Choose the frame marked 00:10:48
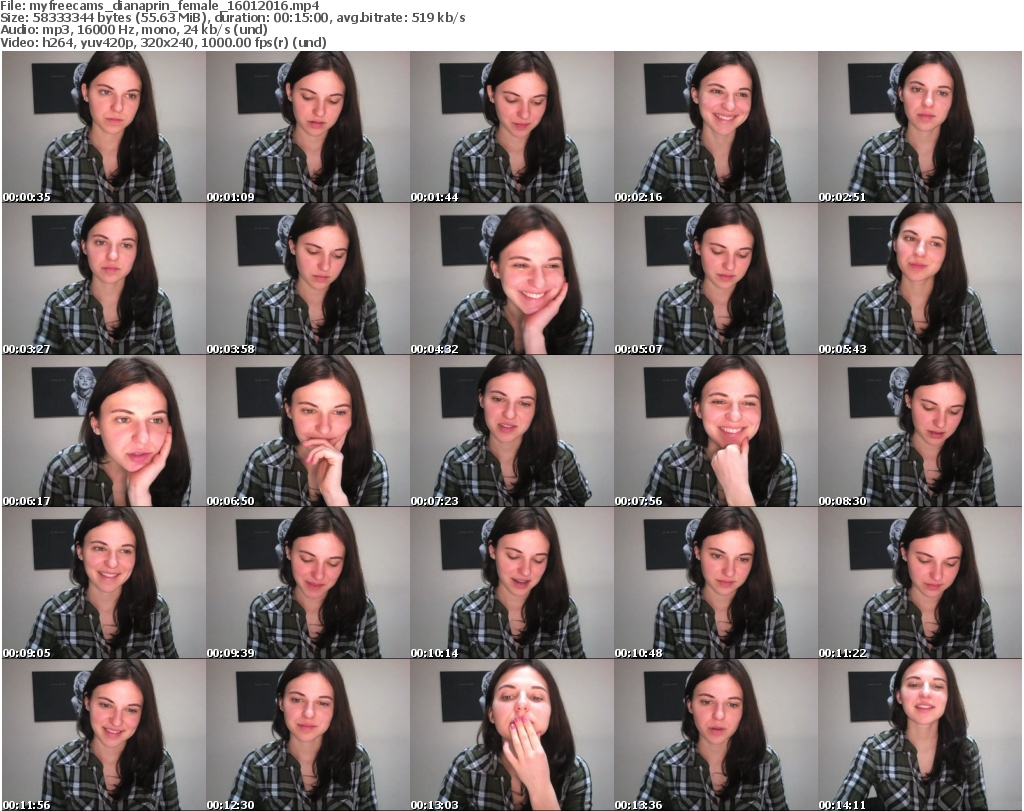Screen dimensions: 1024x811 (716, 583)
